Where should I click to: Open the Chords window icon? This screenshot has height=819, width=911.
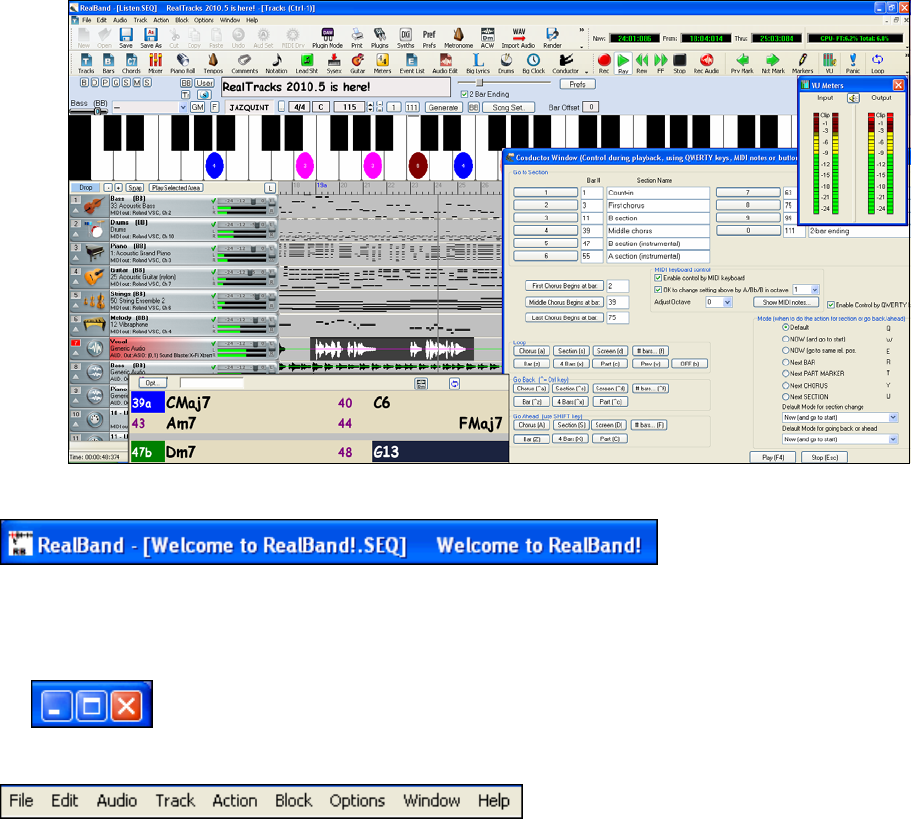click(x=131, y=63)
